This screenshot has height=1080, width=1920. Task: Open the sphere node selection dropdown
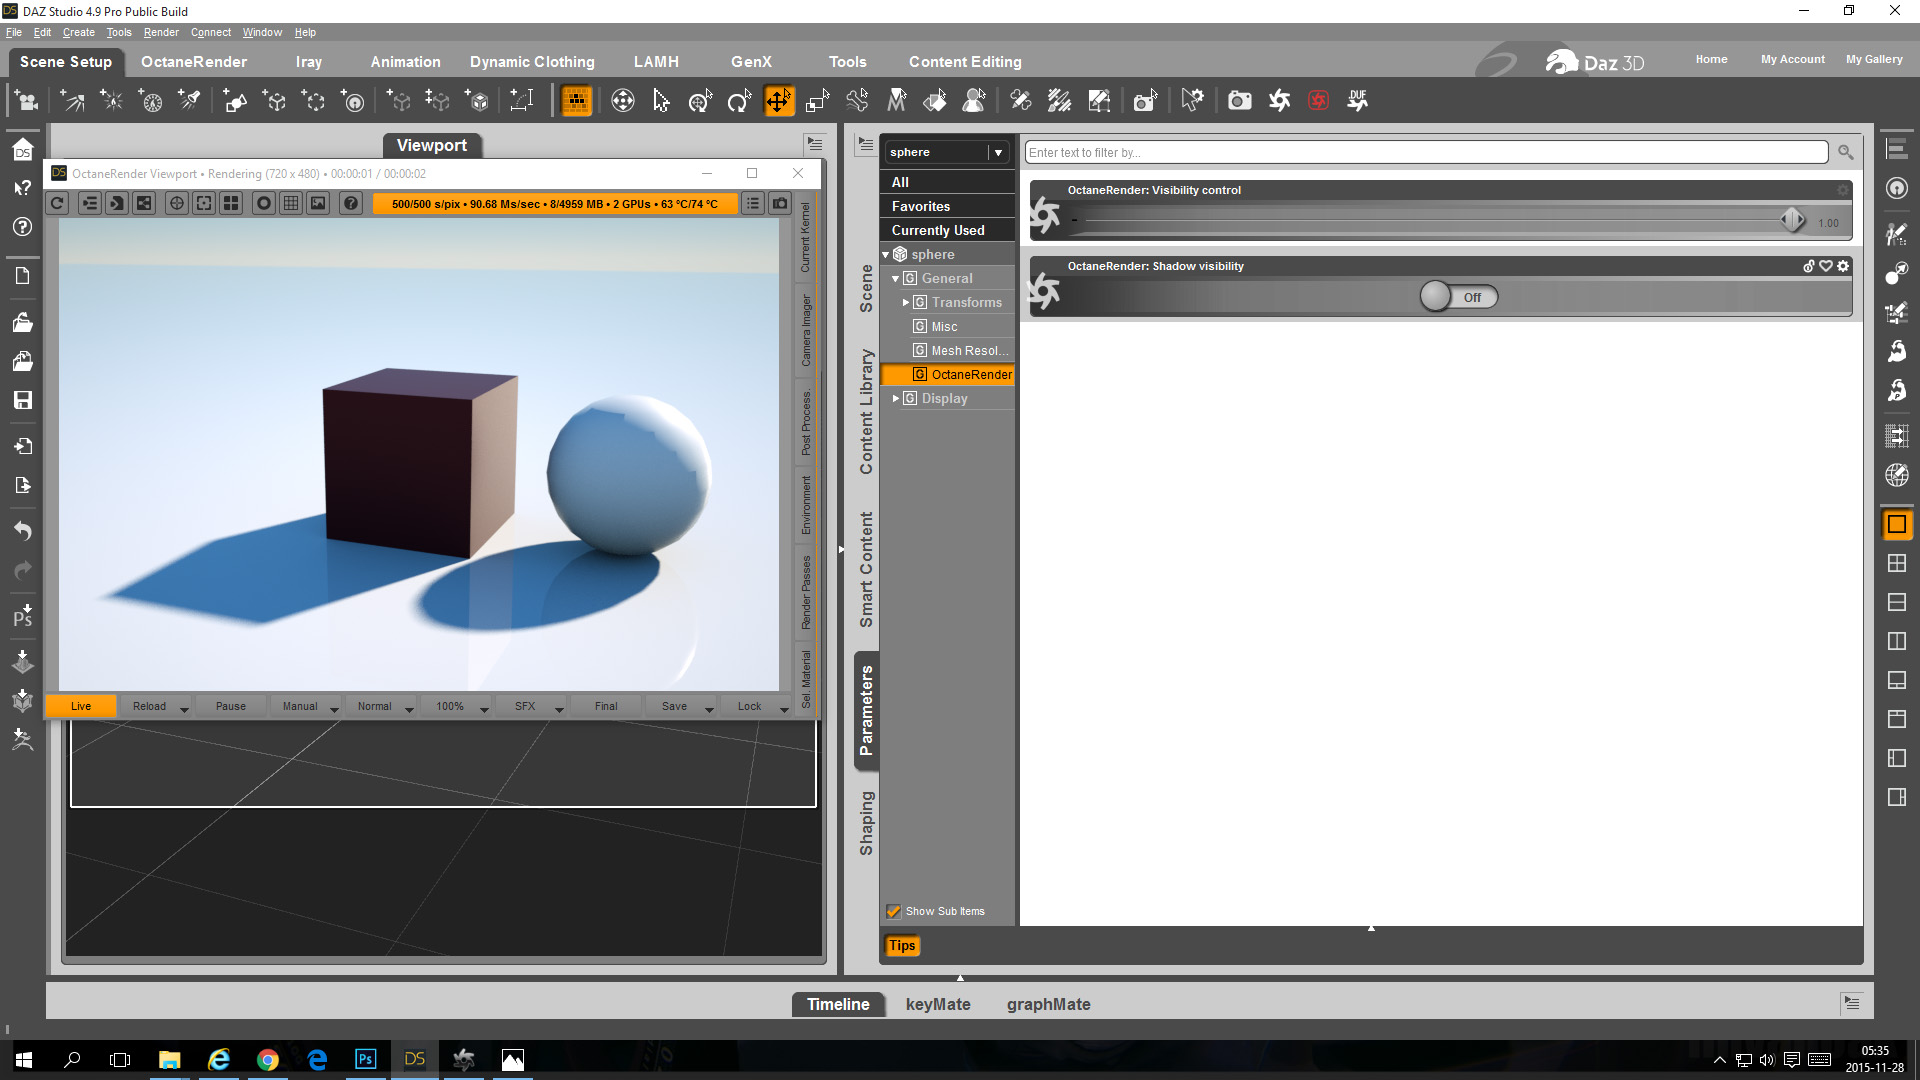coord(997,152)
